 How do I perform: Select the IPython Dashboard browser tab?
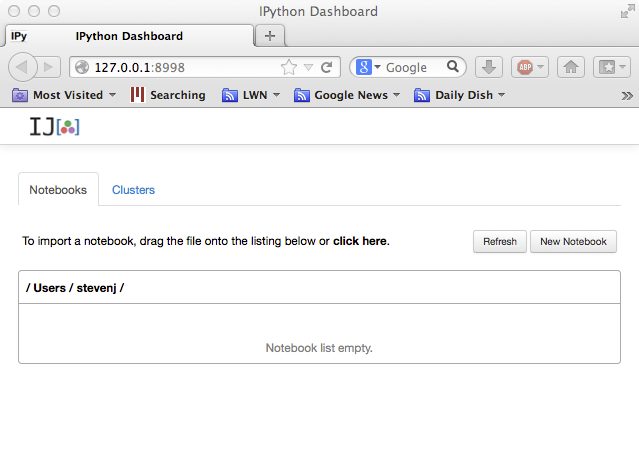pyautogui.click(x=129, y=36)
